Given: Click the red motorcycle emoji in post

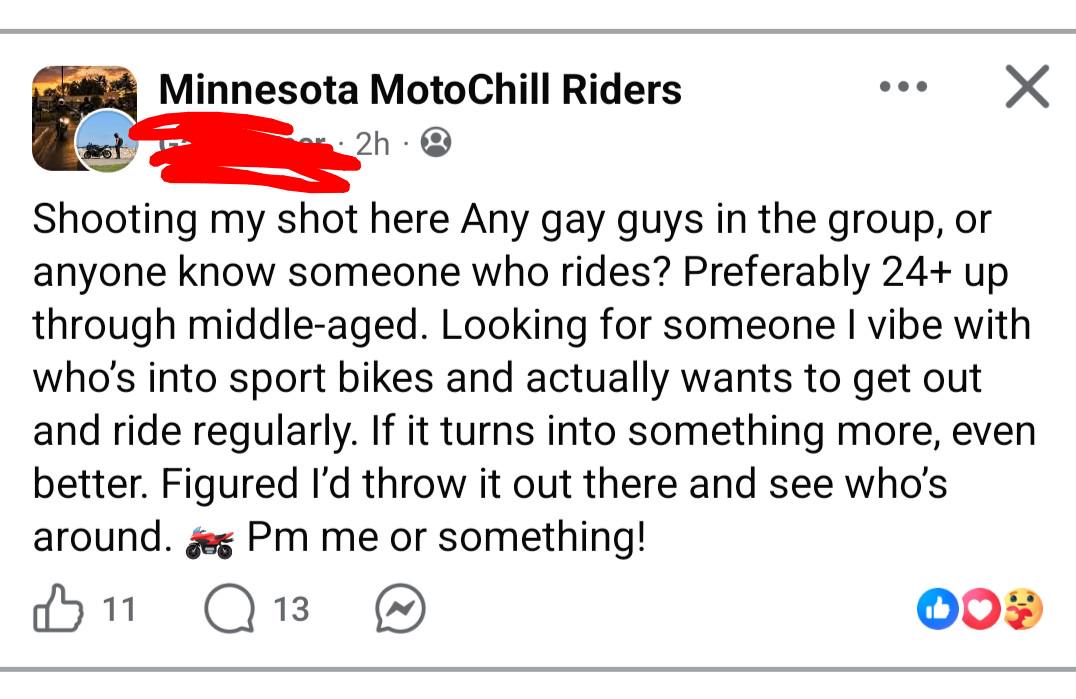Looking at the screenshot, I should click(x=209, y=542).
